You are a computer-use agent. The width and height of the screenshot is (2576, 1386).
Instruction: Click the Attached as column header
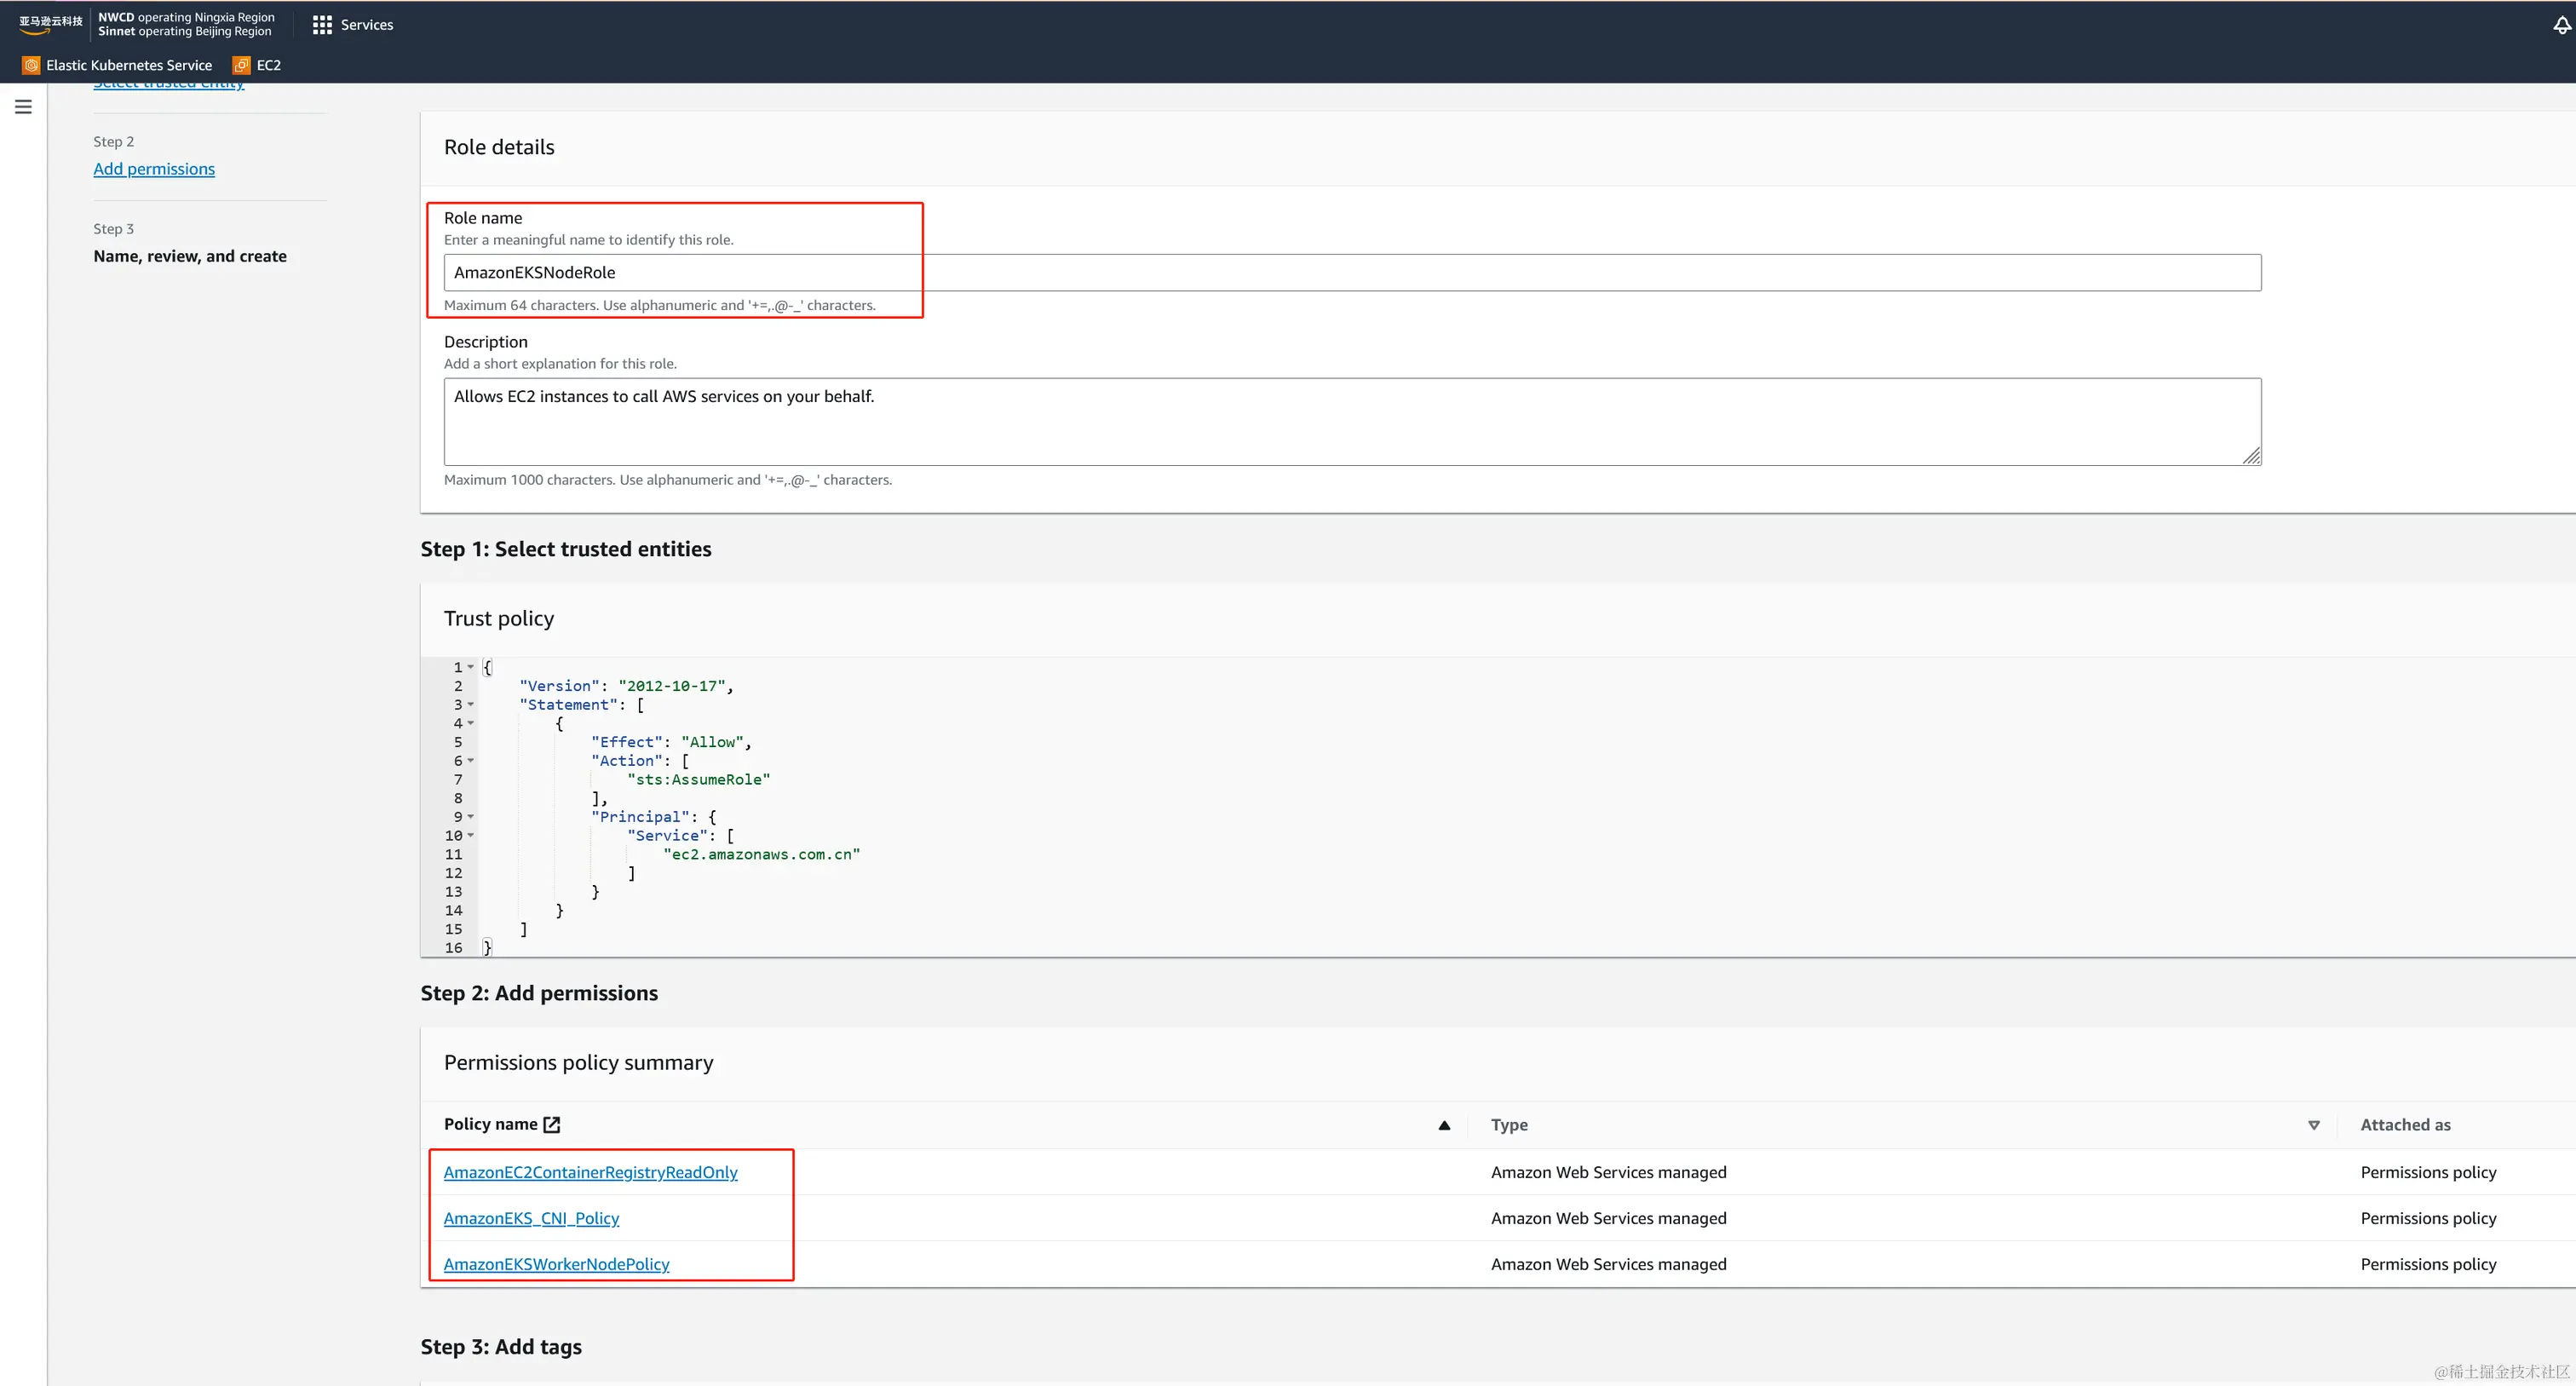pos(2405,1125)
